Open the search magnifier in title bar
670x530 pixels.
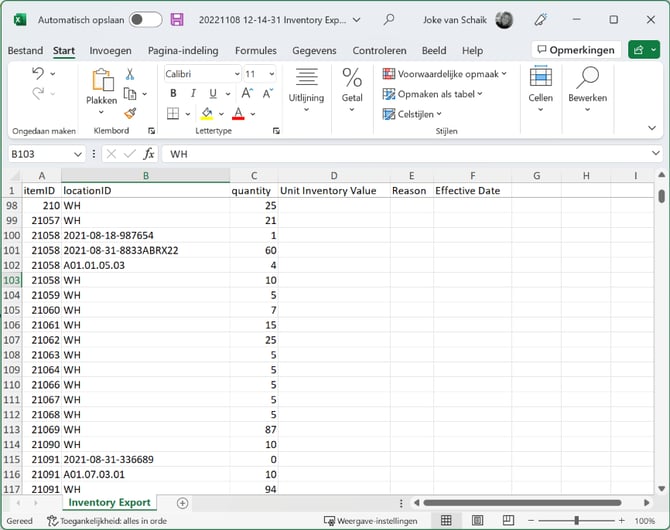click(389, 19)
